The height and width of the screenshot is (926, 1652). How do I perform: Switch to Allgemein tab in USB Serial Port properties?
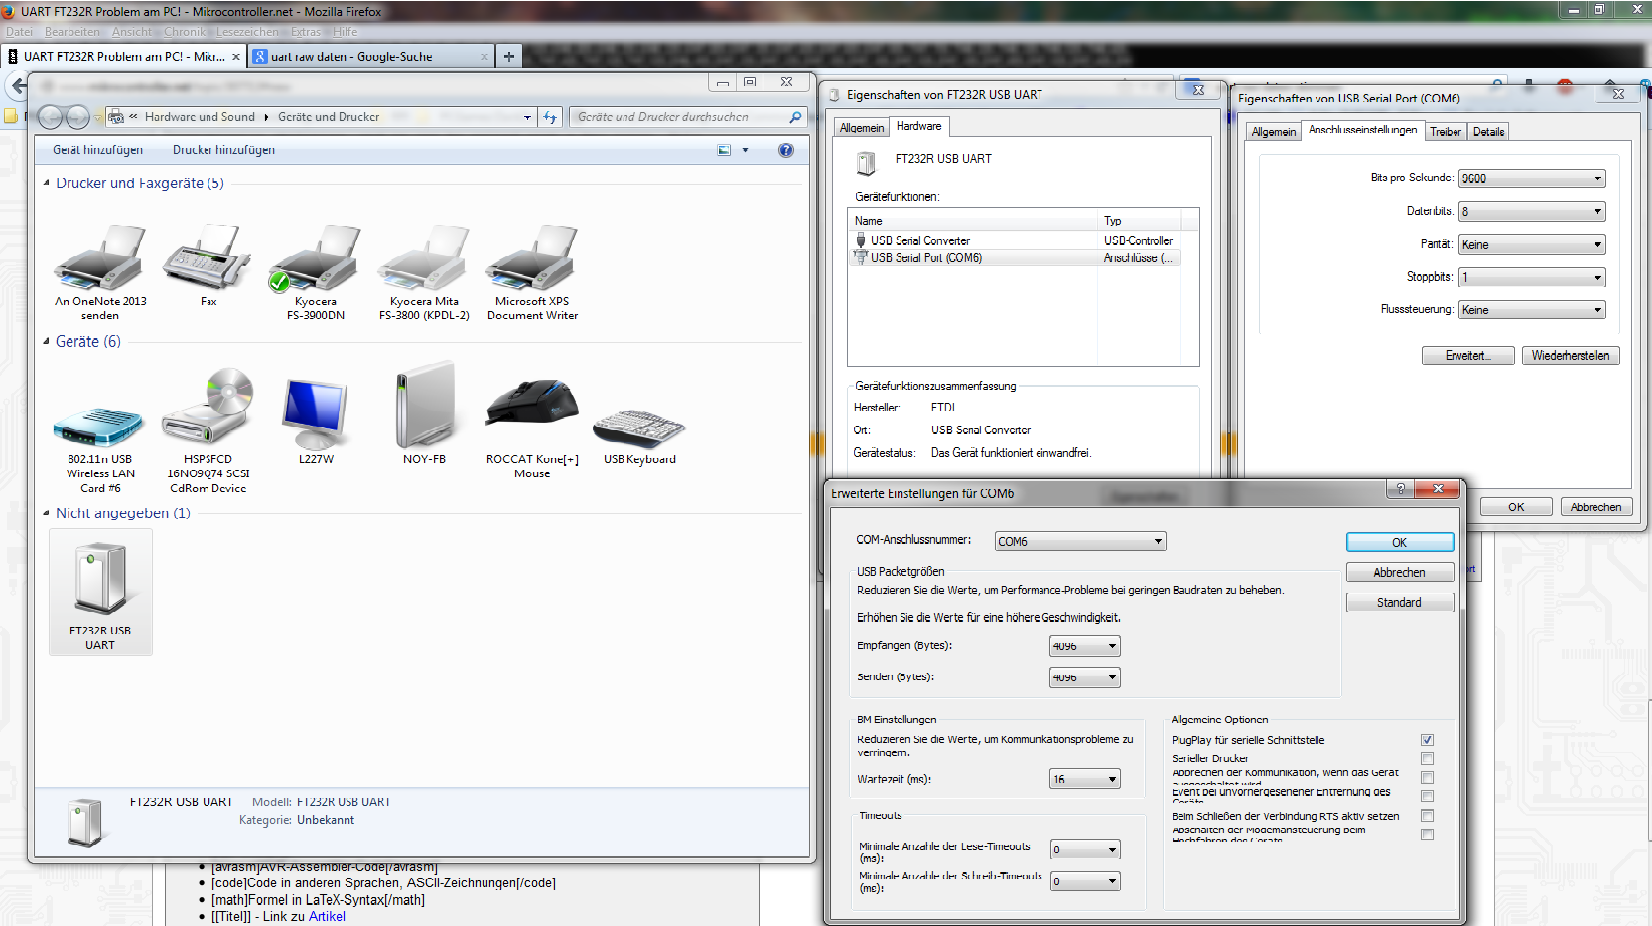1274,132
